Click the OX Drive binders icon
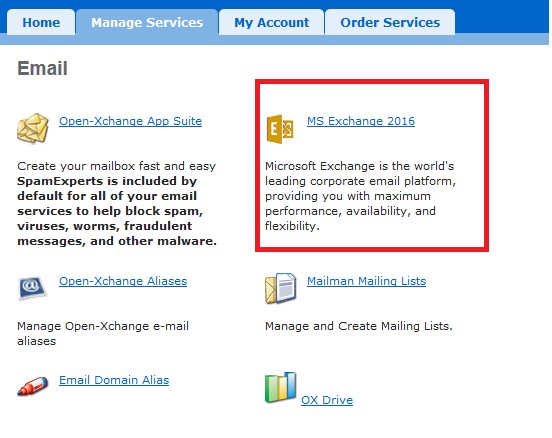 tap(281, 387)
